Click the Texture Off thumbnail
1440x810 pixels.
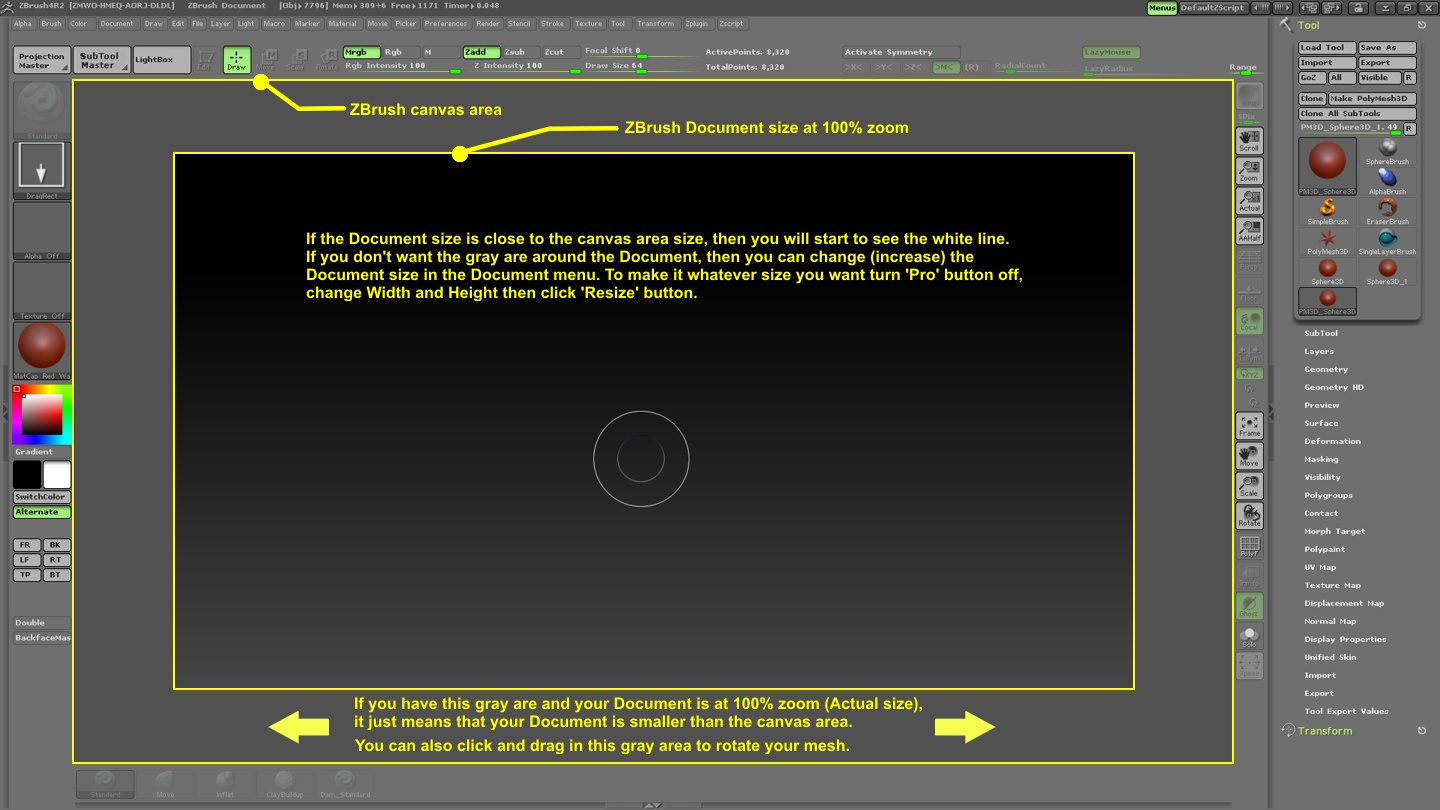(42, 290)
